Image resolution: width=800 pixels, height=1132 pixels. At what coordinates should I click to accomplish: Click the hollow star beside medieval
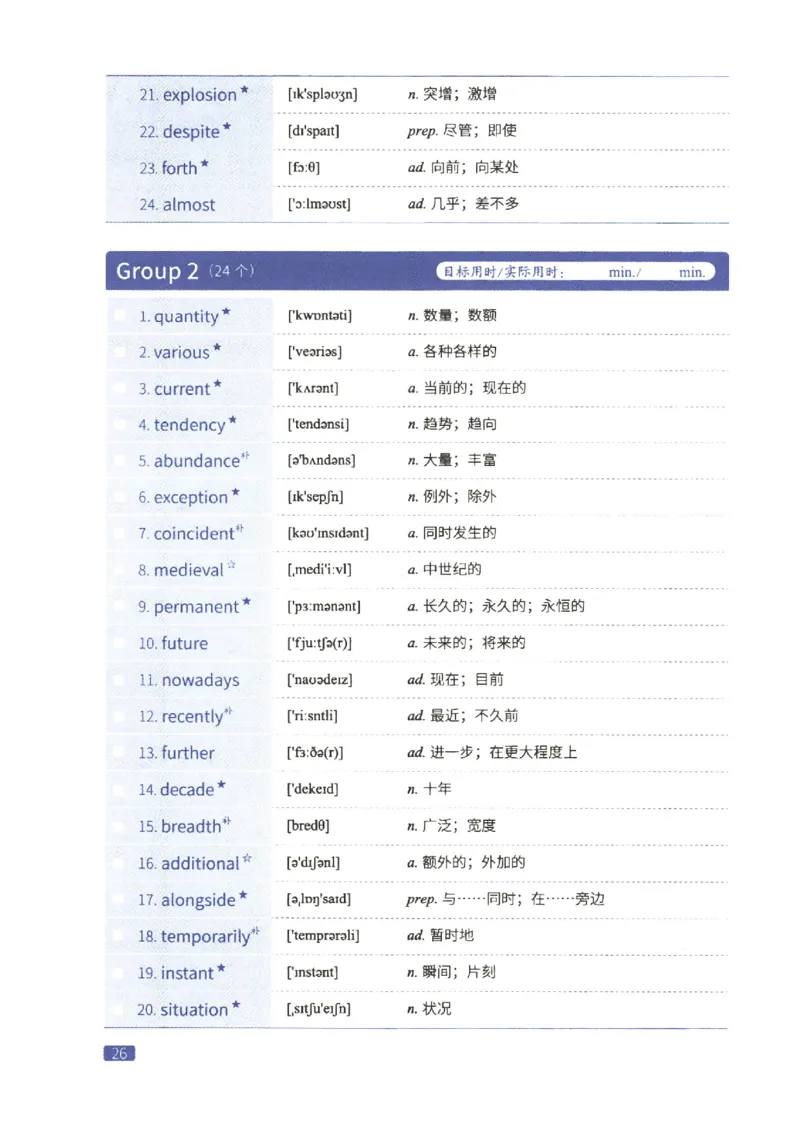[230, 563]
